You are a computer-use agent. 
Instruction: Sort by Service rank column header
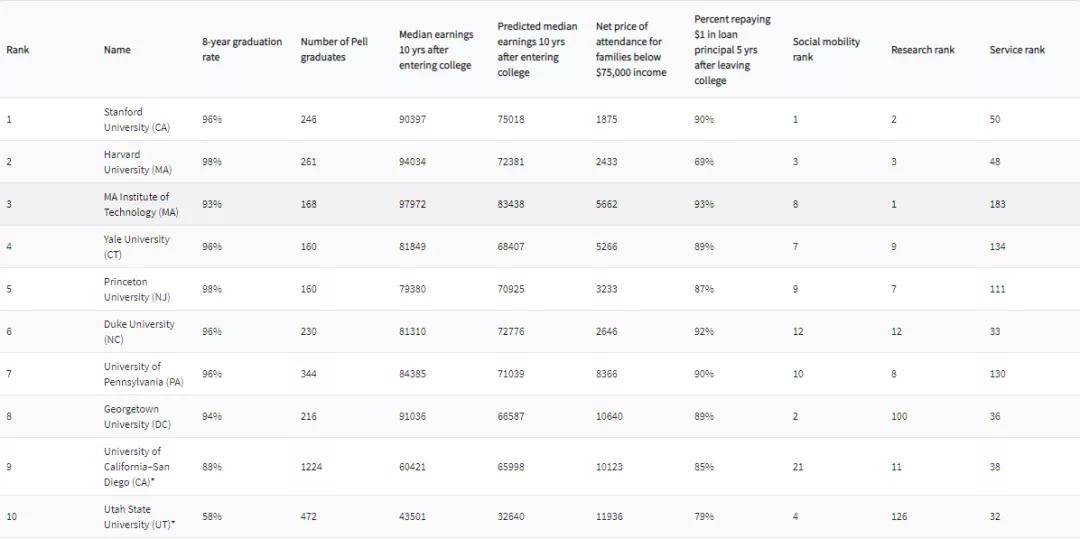[1017, 50]
